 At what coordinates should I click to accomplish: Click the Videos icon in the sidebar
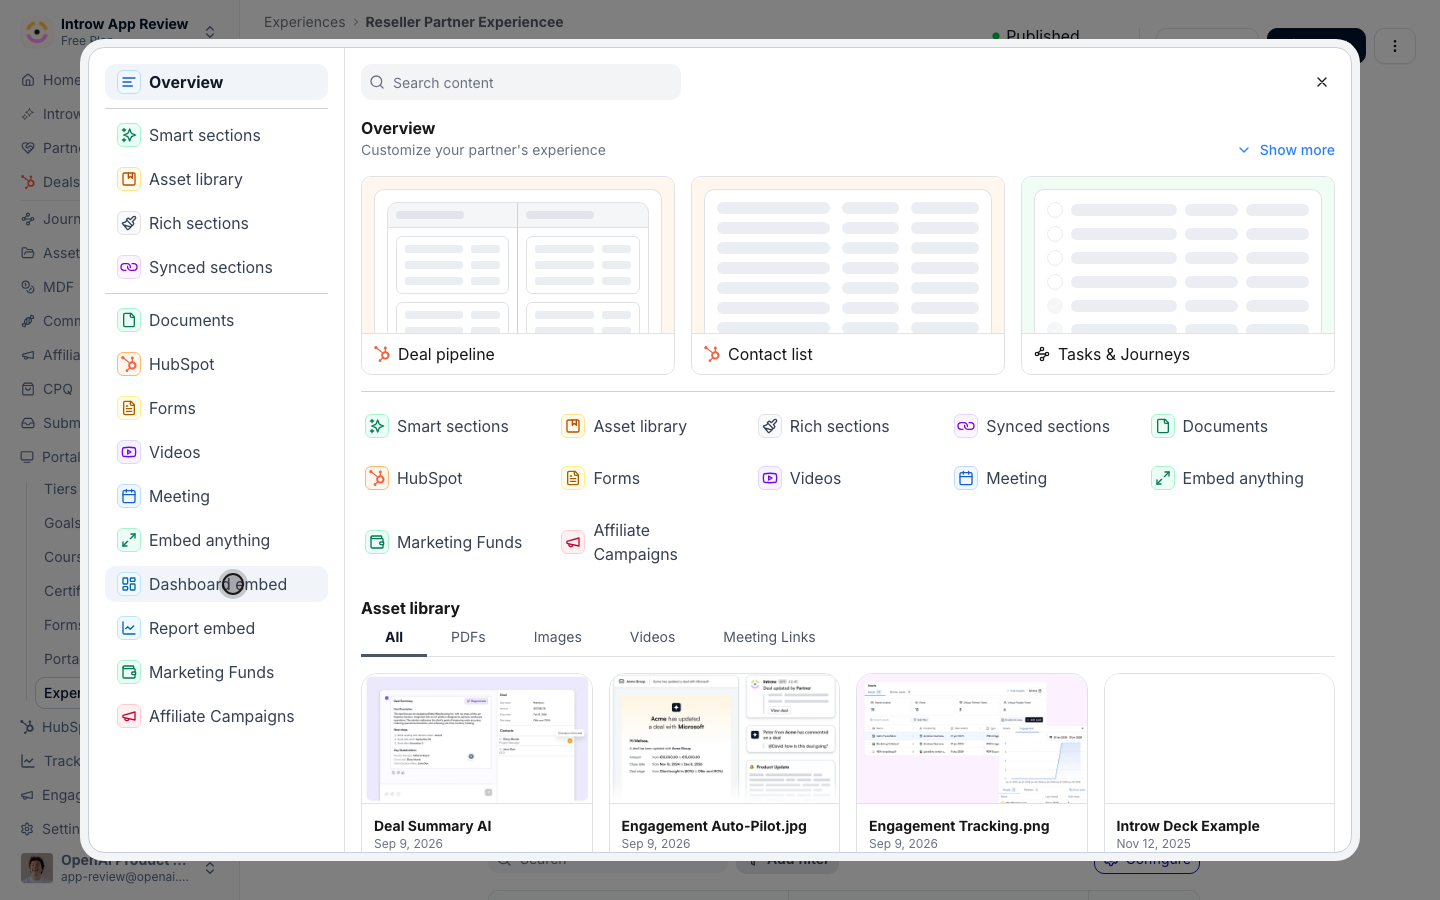[x=129, y=452]
